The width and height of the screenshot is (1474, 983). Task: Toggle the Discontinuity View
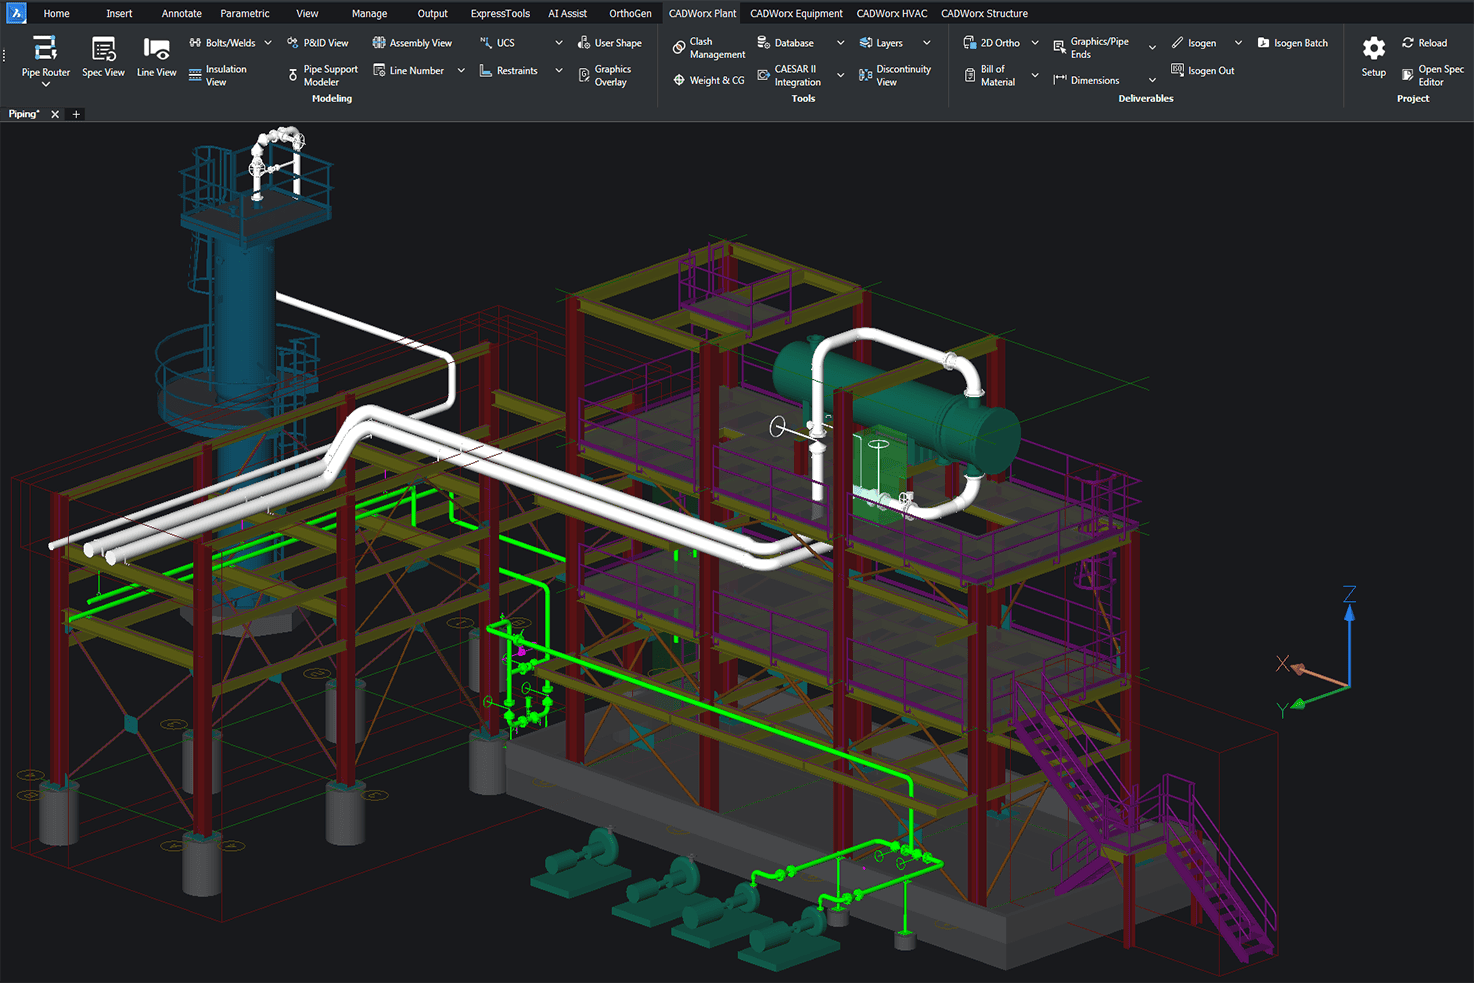(894, 76)
